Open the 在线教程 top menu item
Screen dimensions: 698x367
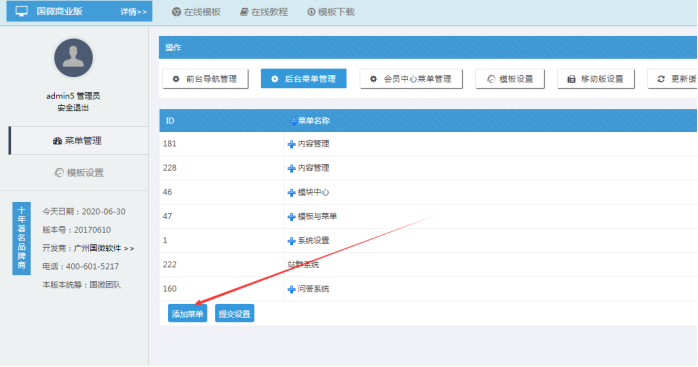(x=264, y=12)
